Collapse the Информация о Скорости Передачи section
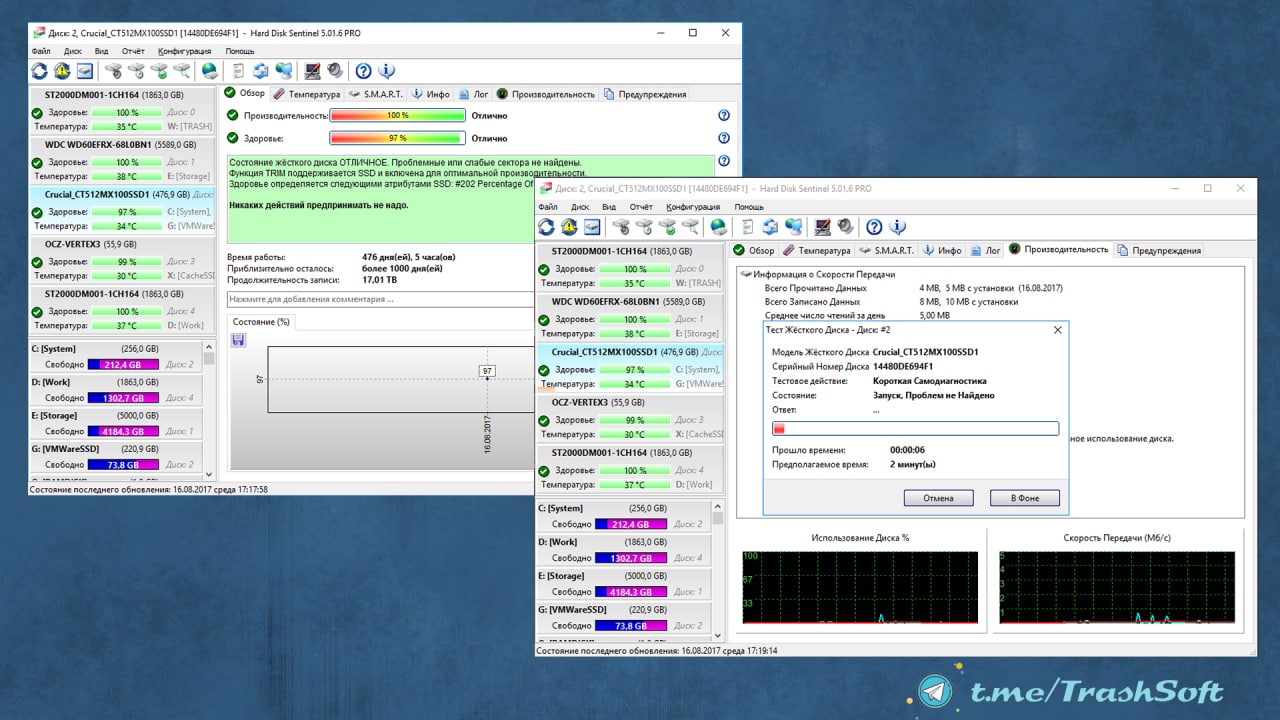This screenshot has width=1280, height=720. (746, 274)
